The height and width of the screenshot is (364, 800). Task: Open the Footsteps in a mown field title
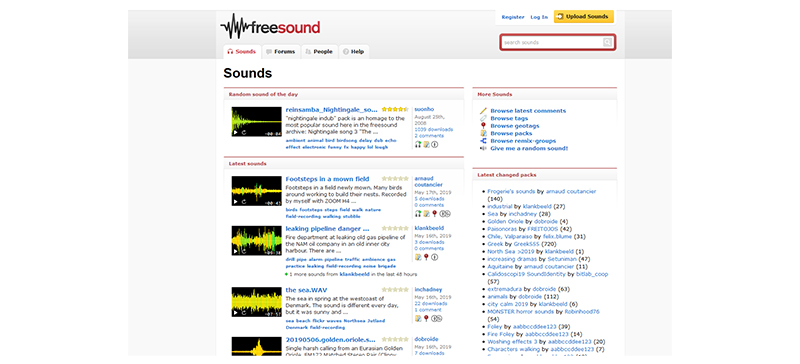[x=327, y=179]
